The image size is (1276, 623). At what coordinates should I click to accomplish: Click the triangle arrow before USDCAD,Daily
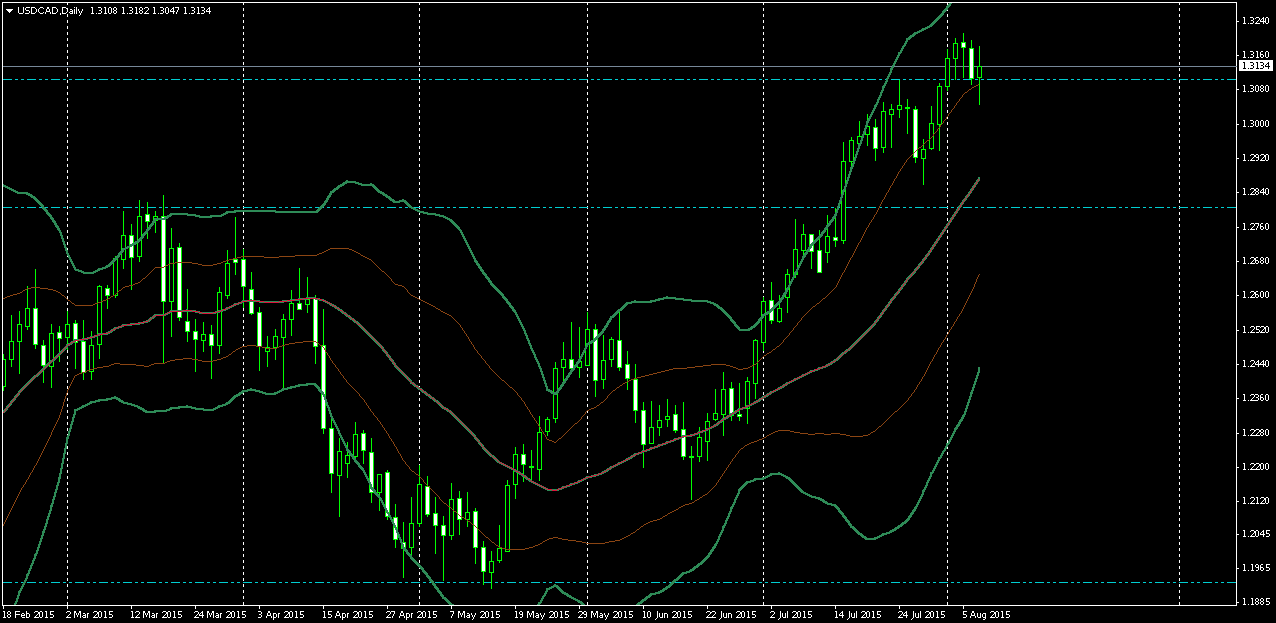9,10
